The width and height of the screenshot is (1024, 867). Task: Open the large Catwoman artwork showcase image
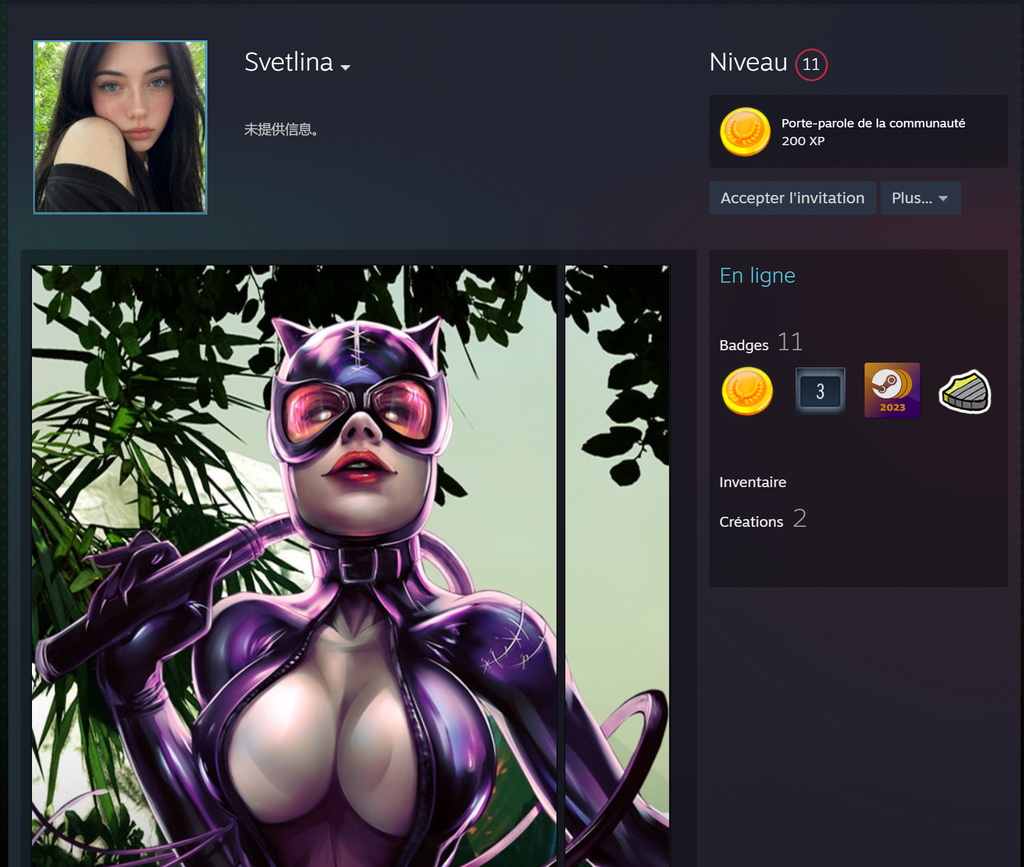pos(294,566)
